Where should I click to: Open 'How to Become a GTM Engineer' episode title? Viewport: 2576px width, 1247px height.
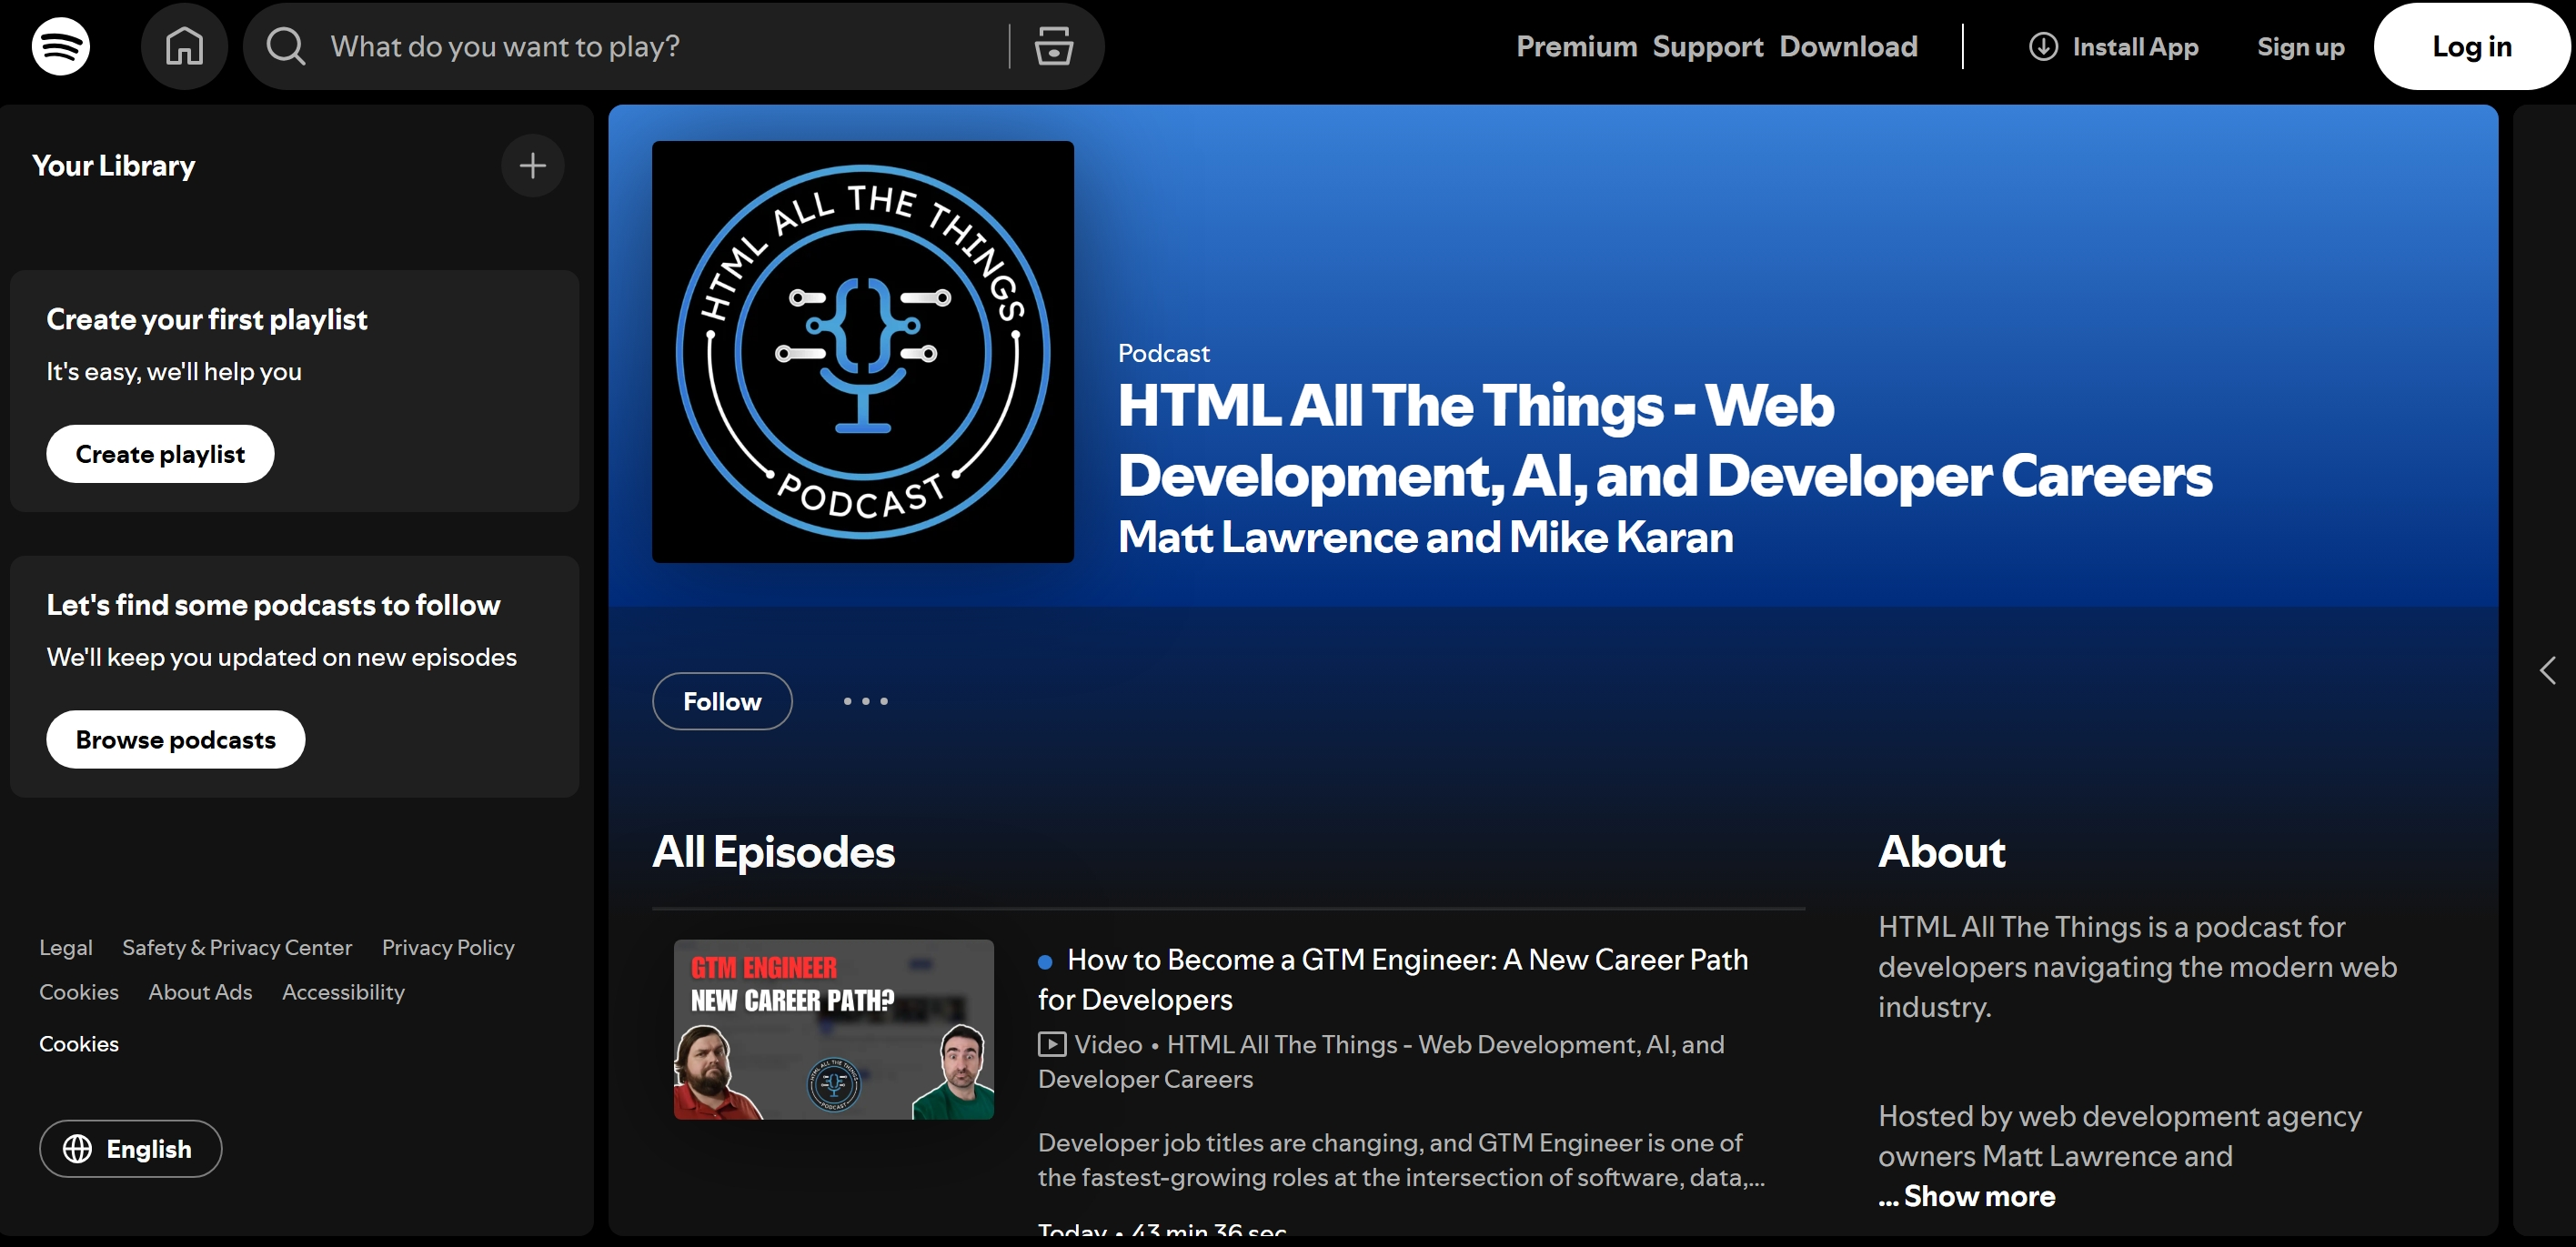pyautogui.click(x=1393, y=979)
